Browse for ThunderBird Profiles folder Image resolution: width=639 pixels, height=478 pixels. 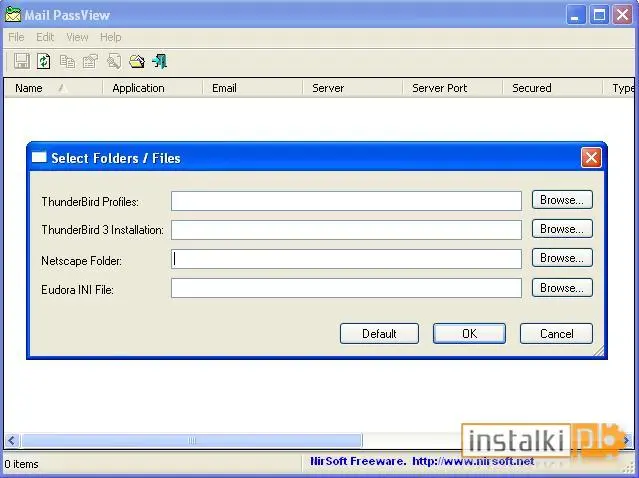(x=562, y=200)
